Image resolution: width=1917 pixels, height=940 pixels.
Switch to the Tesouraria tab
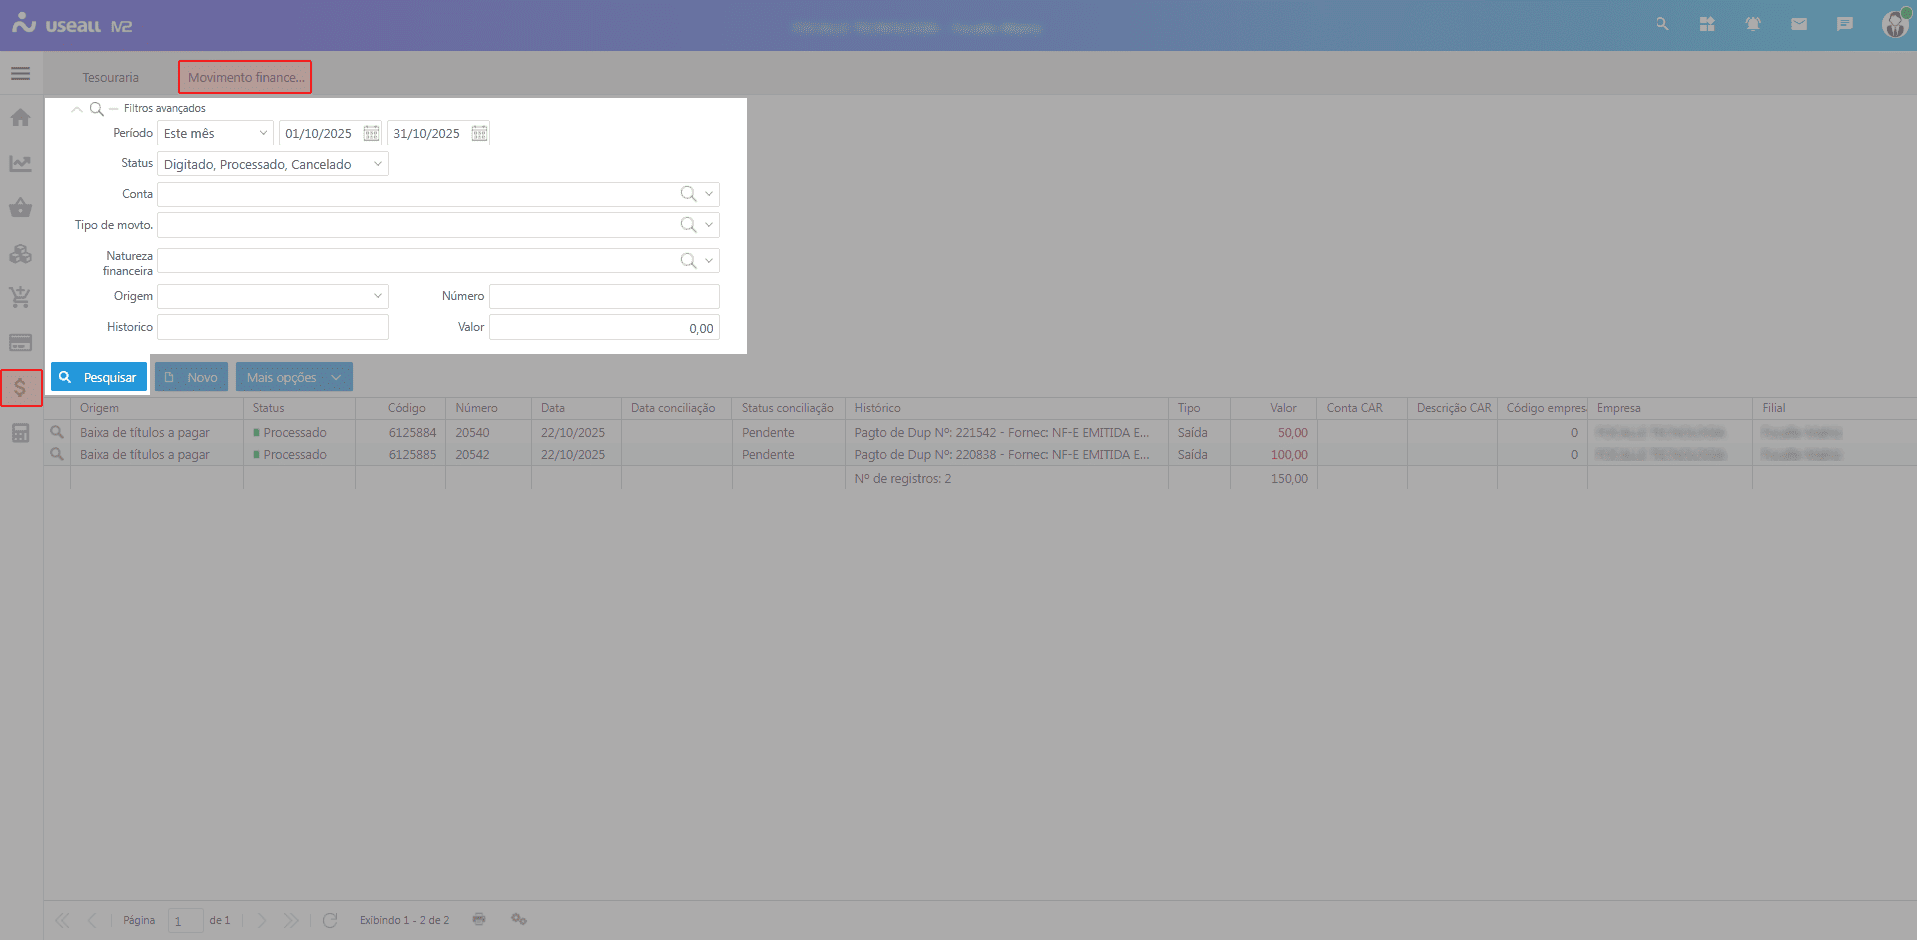(x=111, y=78)
